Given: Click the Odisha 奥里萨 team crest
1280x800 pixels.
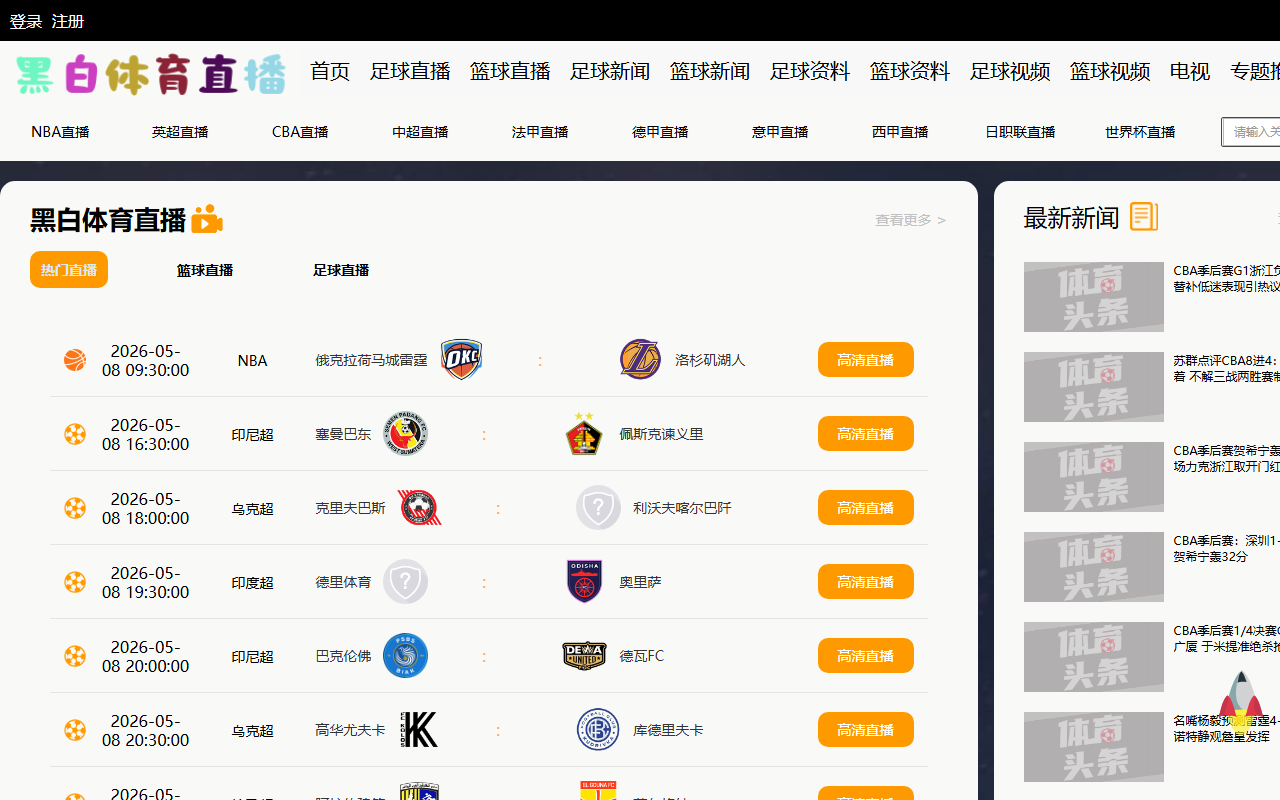Looking at the screenshot, I should (x=584, y=582).
